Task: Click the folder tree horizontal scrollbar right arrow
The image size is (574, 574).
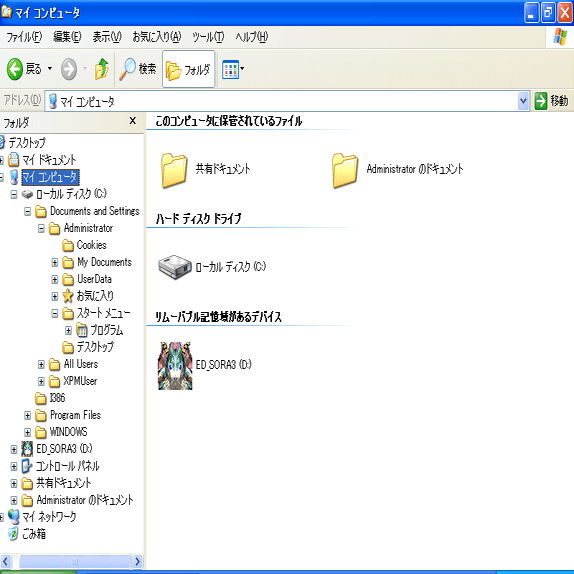Action: (x=137, y=561)
